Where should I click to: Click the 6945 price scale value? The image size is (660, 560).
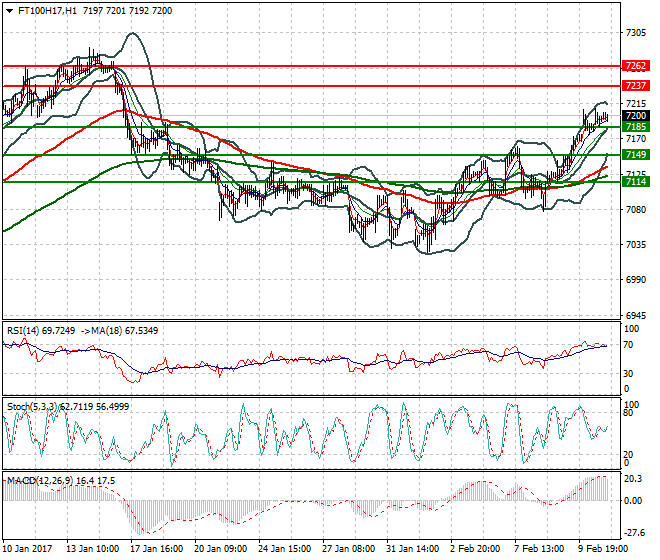coord(636,315)
